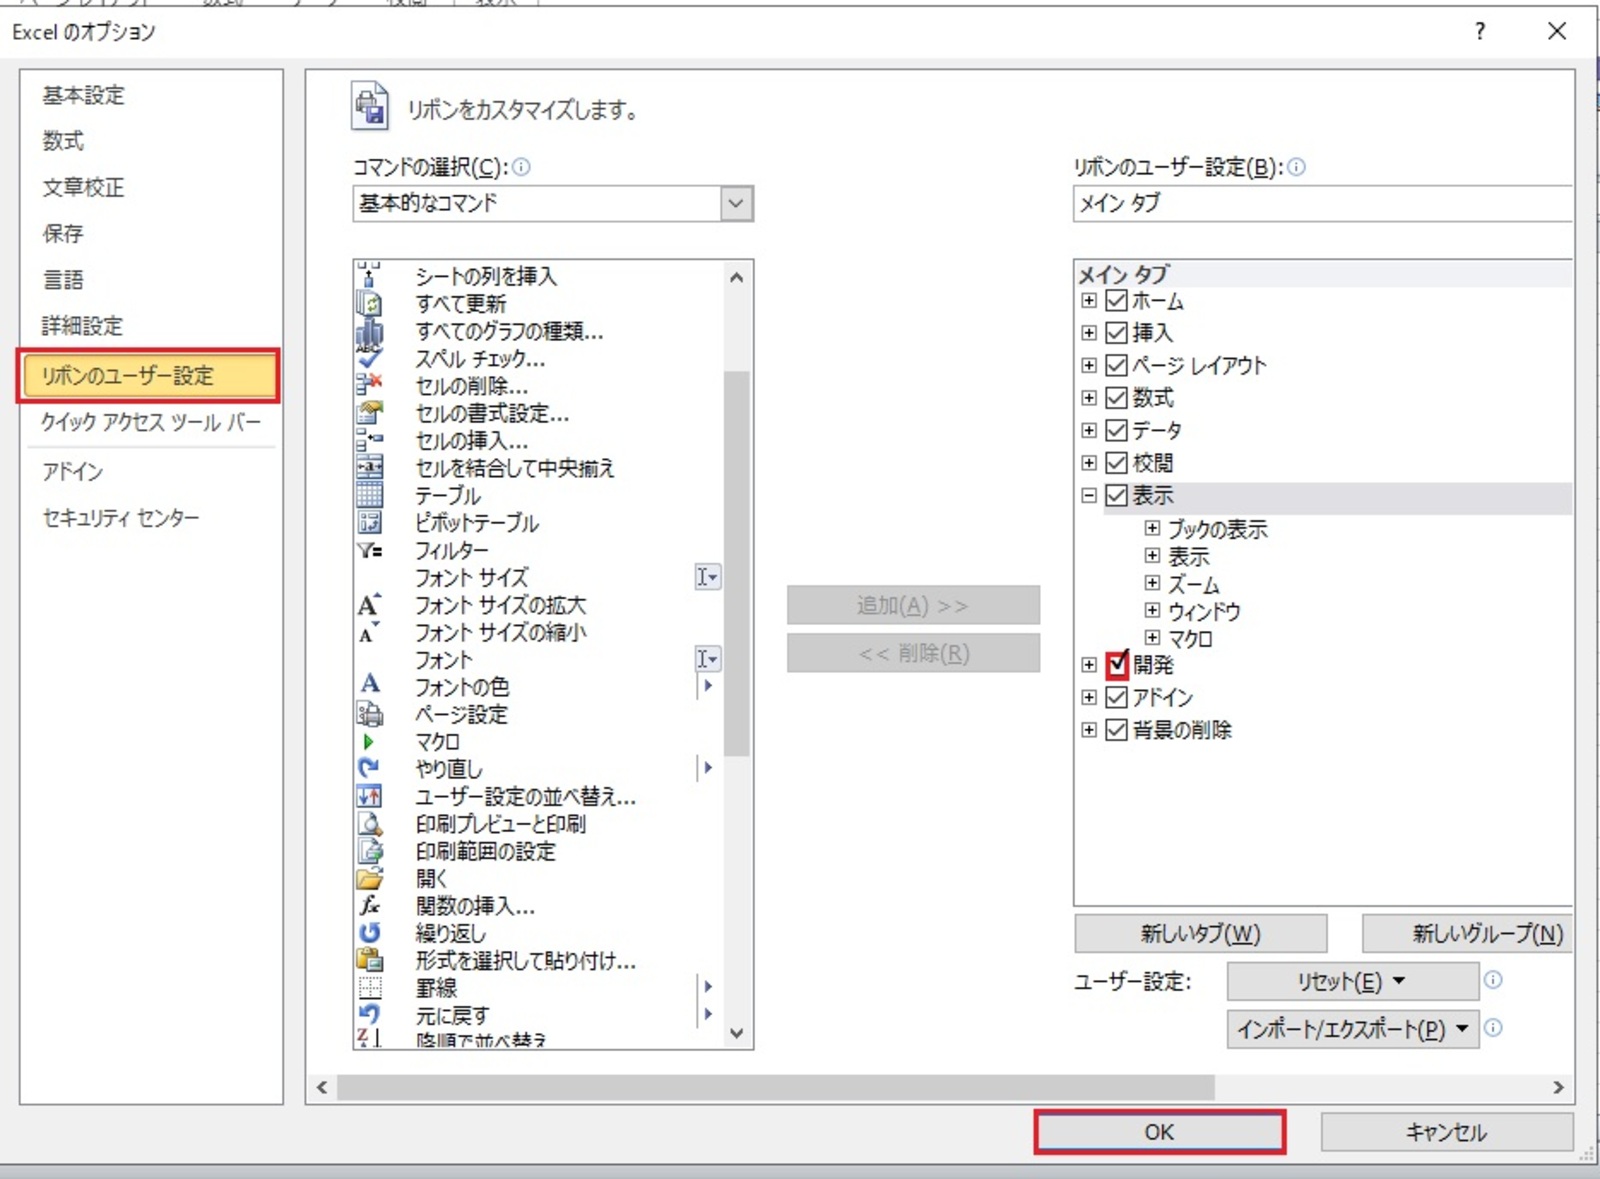This screenshot has height=1179, width=1600.
Task: Collapse the checked '表示' tab node
Action: [x=1089, y=495]
